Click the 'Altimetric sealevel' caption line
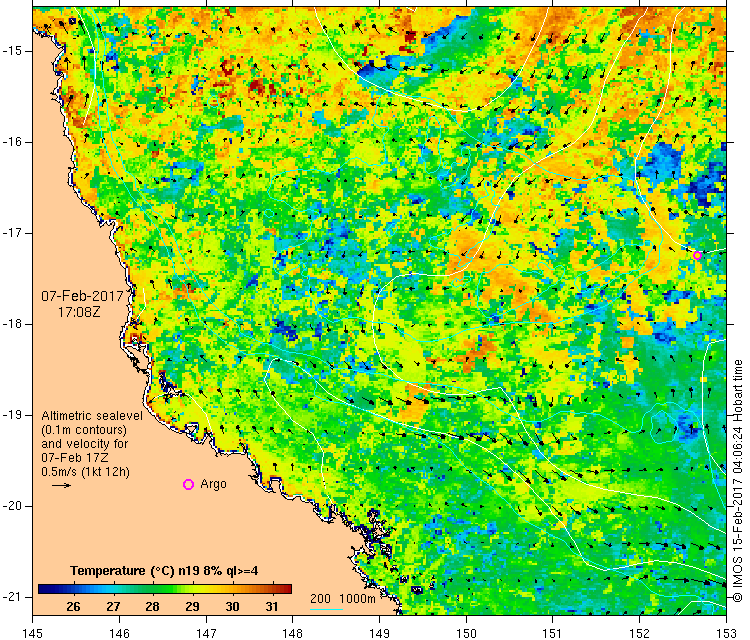750x640 pixels. (92, 416)
